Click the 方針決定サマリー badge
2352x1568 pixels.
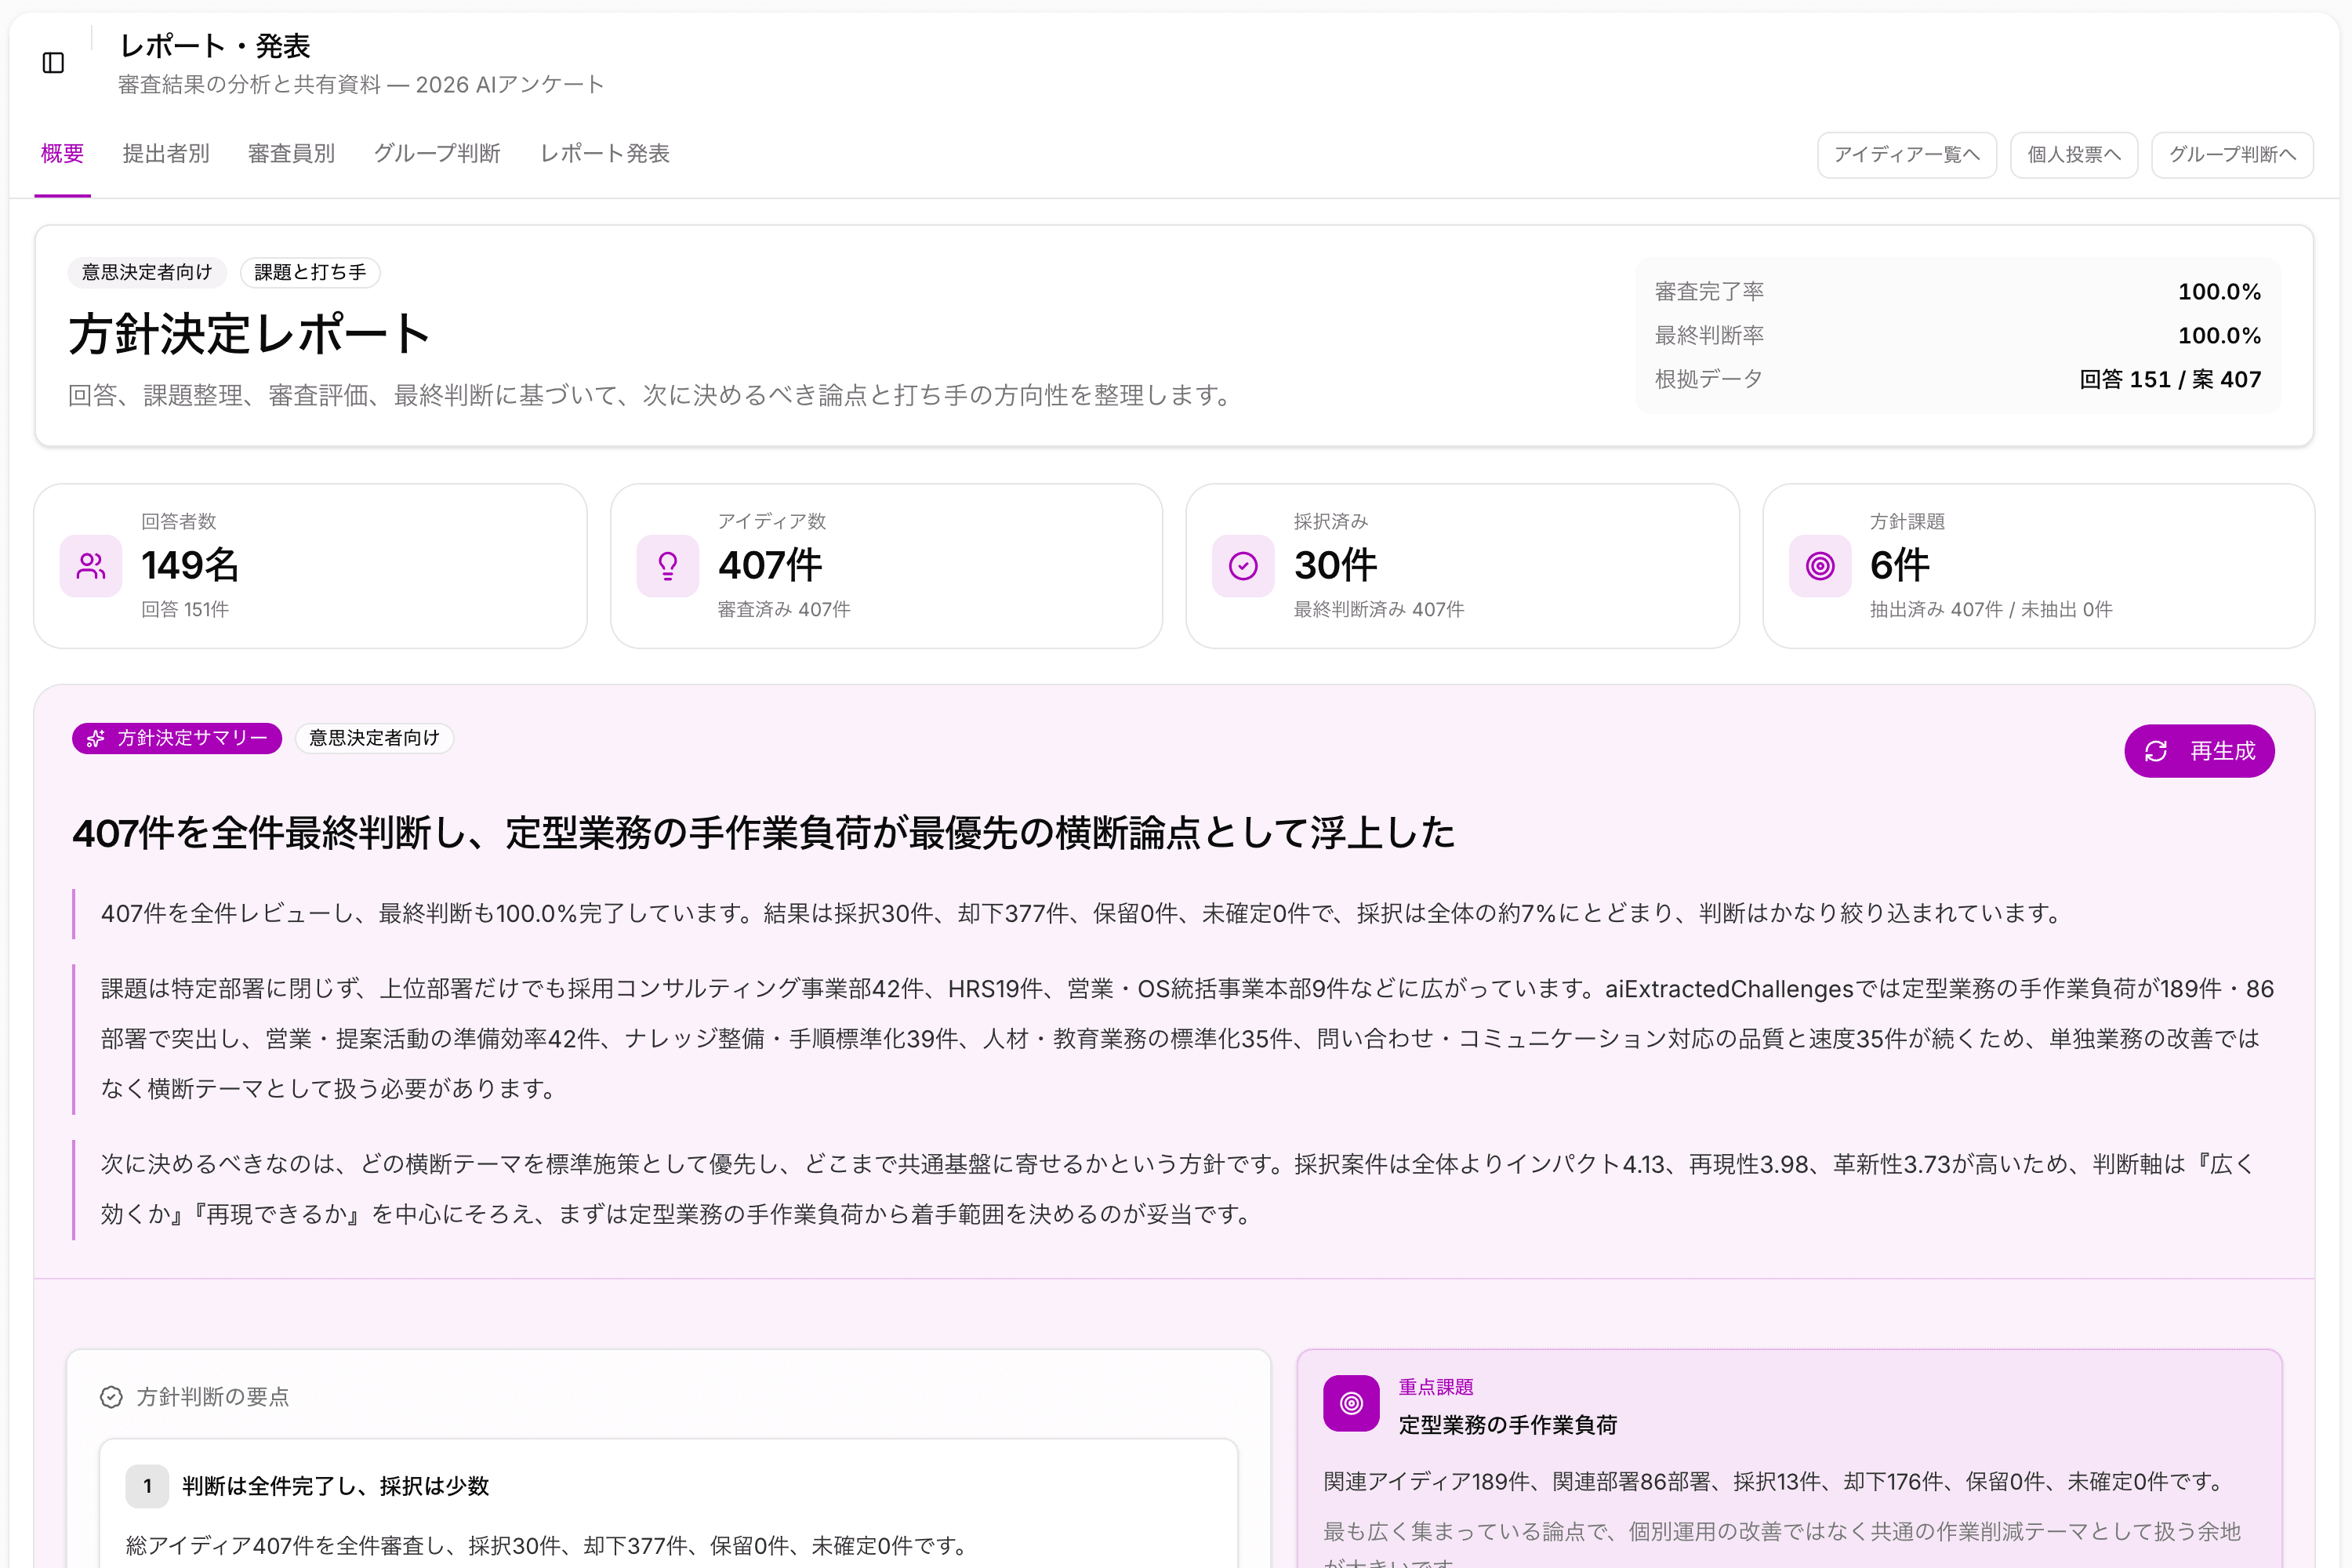coord(177,738)
